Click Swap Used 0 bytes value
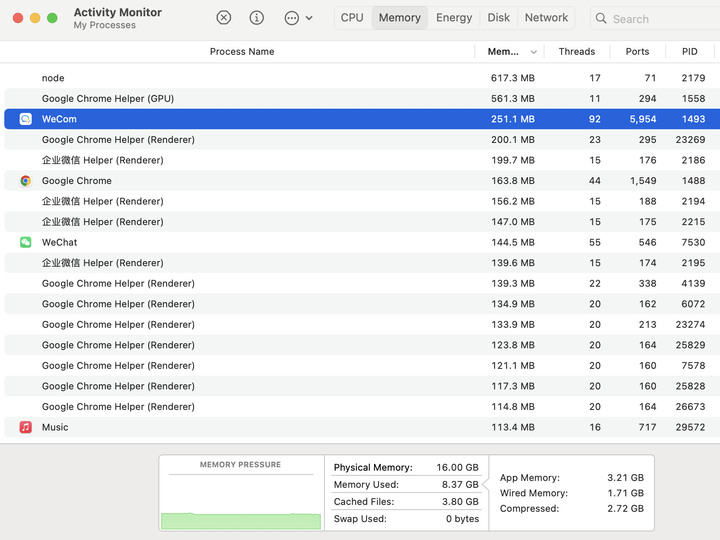The height and width of the screenshot is (540, 720). 462,519
